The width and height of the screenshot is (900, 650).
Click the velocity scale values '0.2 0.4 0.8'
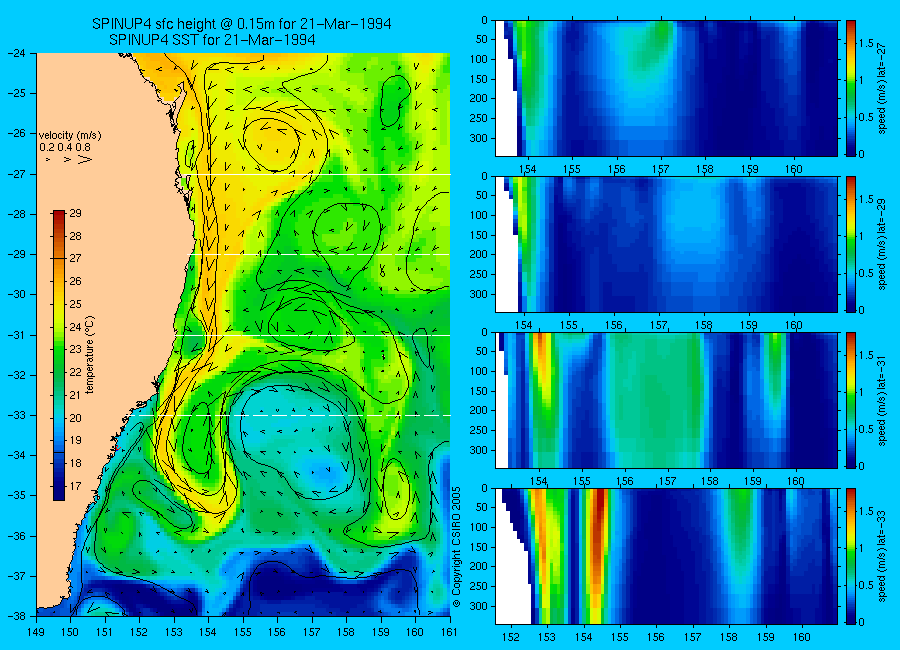click(x=65, y=147)
